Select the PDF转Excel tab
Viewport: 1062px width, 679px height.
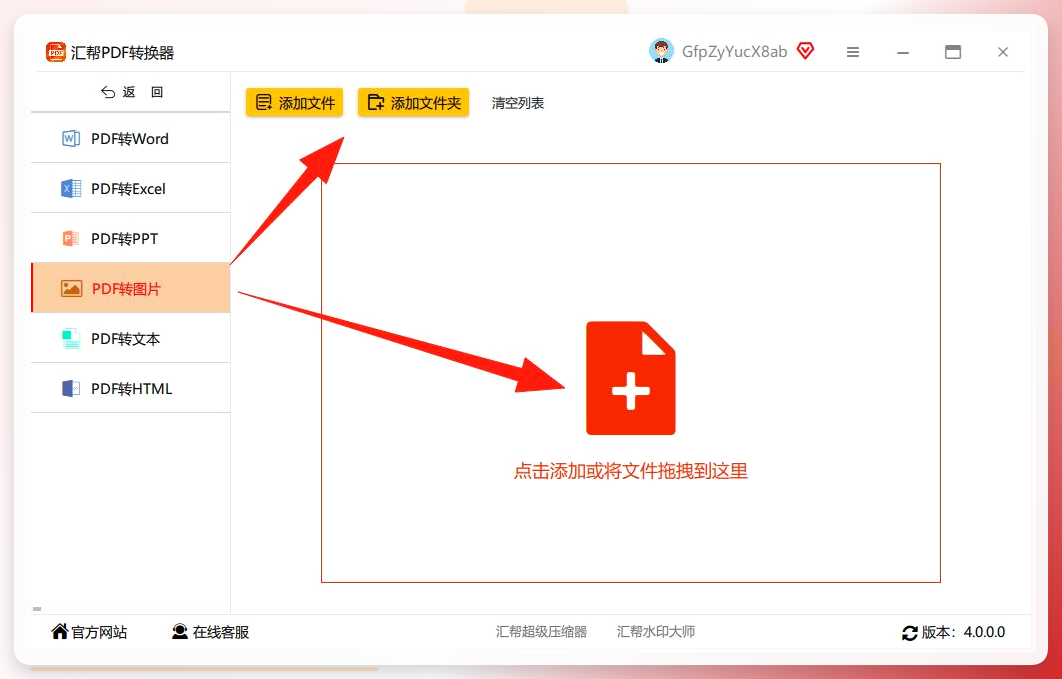tap(131, 188)
